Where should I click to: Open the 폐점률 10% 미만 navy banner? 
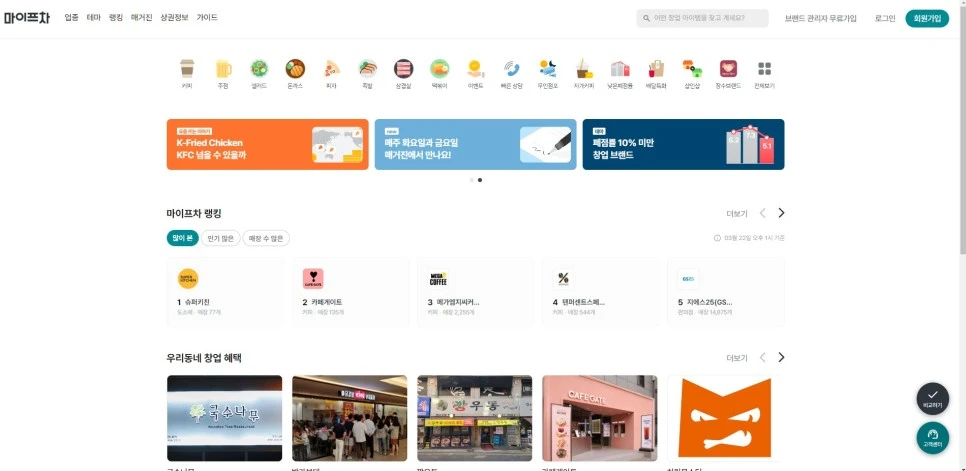point(683,145)
